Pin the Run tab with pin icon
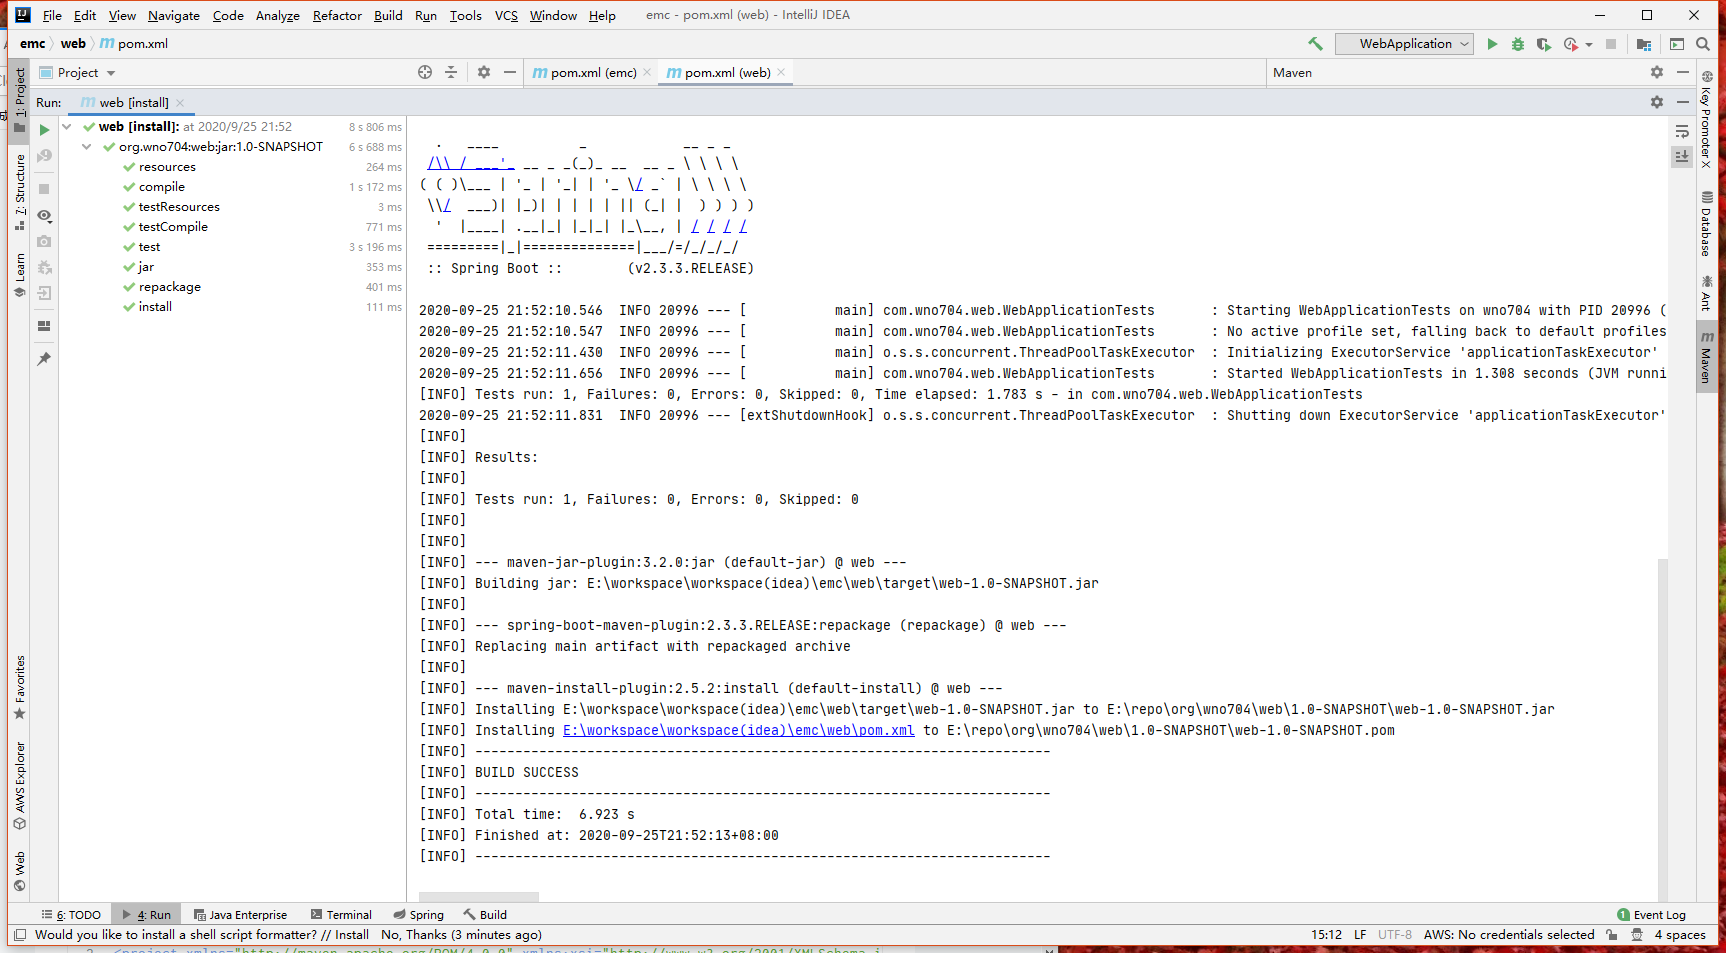The height and width of the screenshot is (953, 1726). [x=44, y=359]
